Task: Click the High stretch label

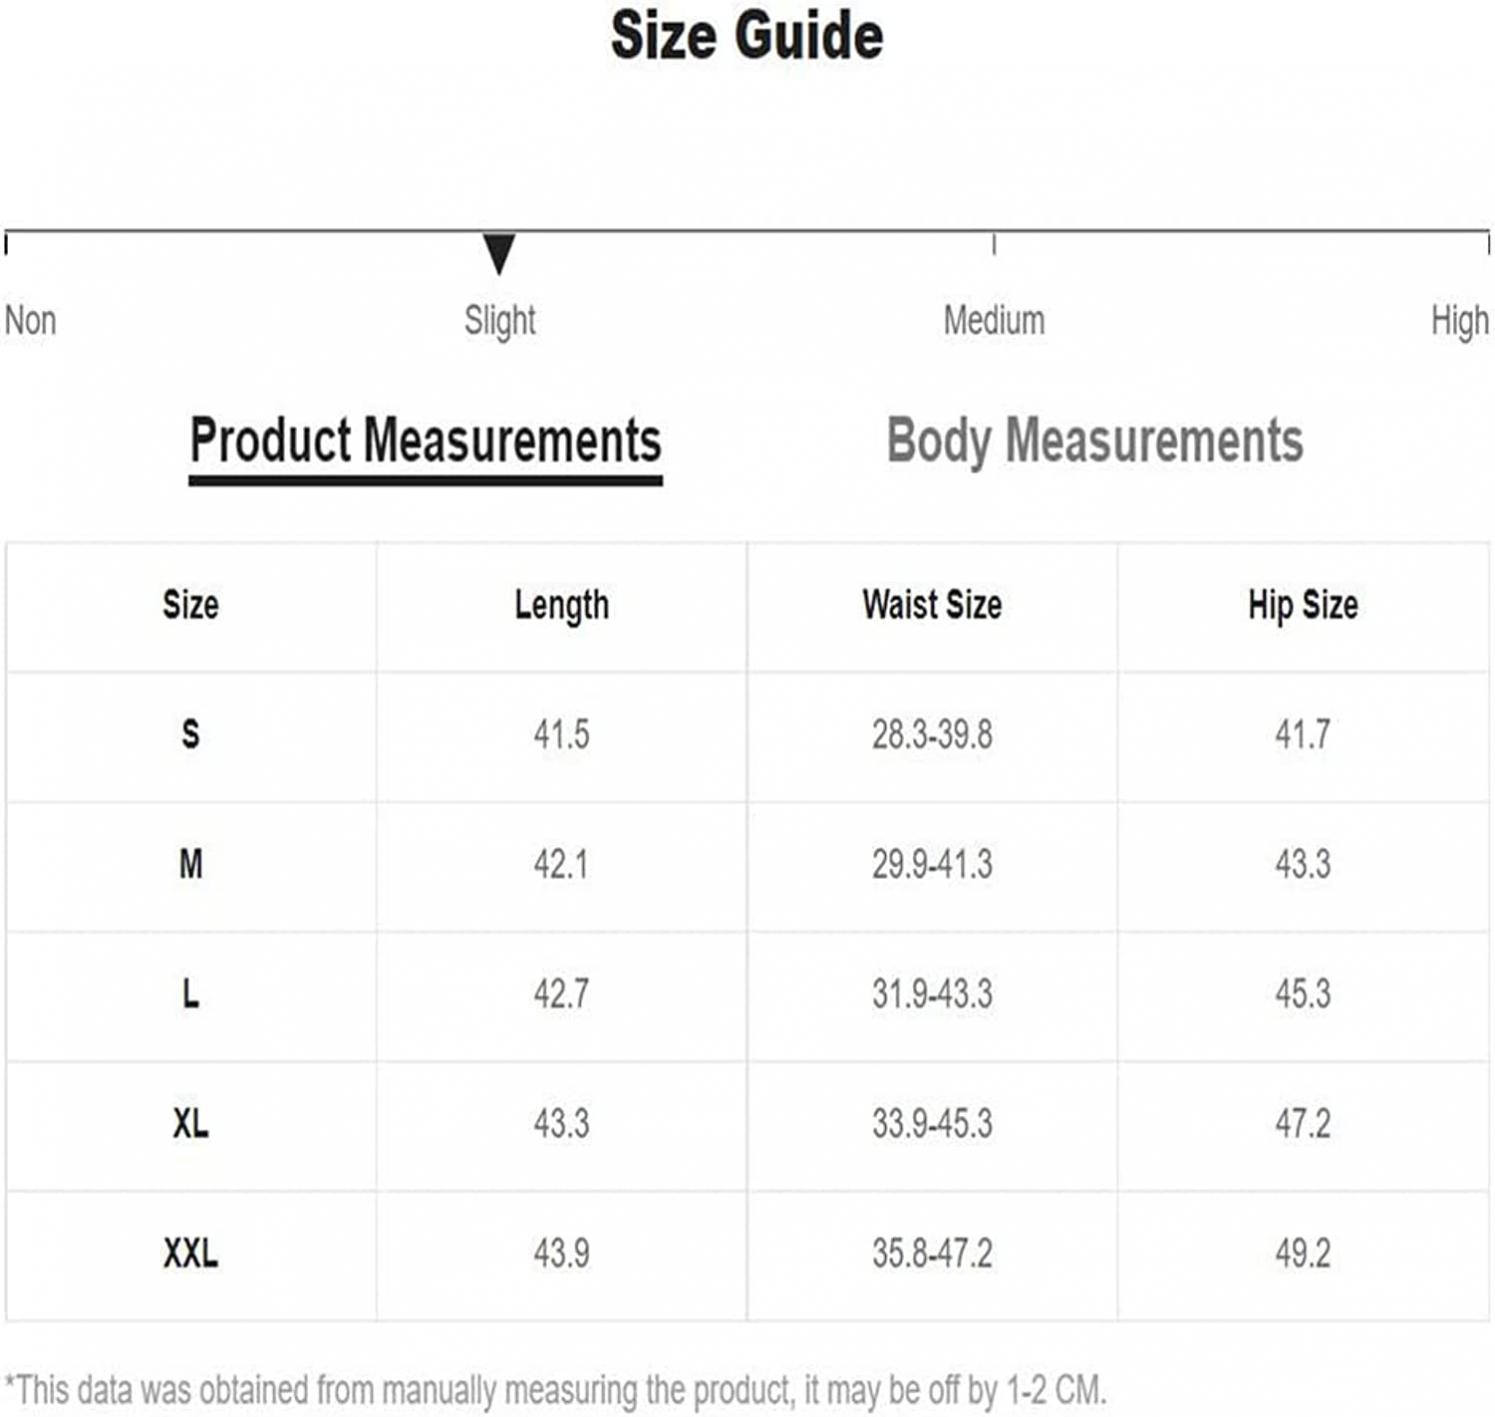Action: (x=1460, y=321)
